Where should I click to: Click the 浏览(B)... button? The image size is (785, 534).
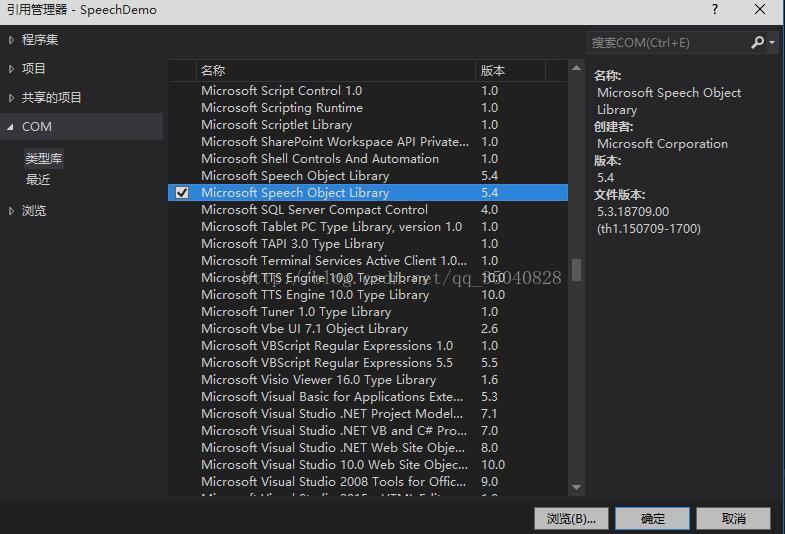pos(571,518)
